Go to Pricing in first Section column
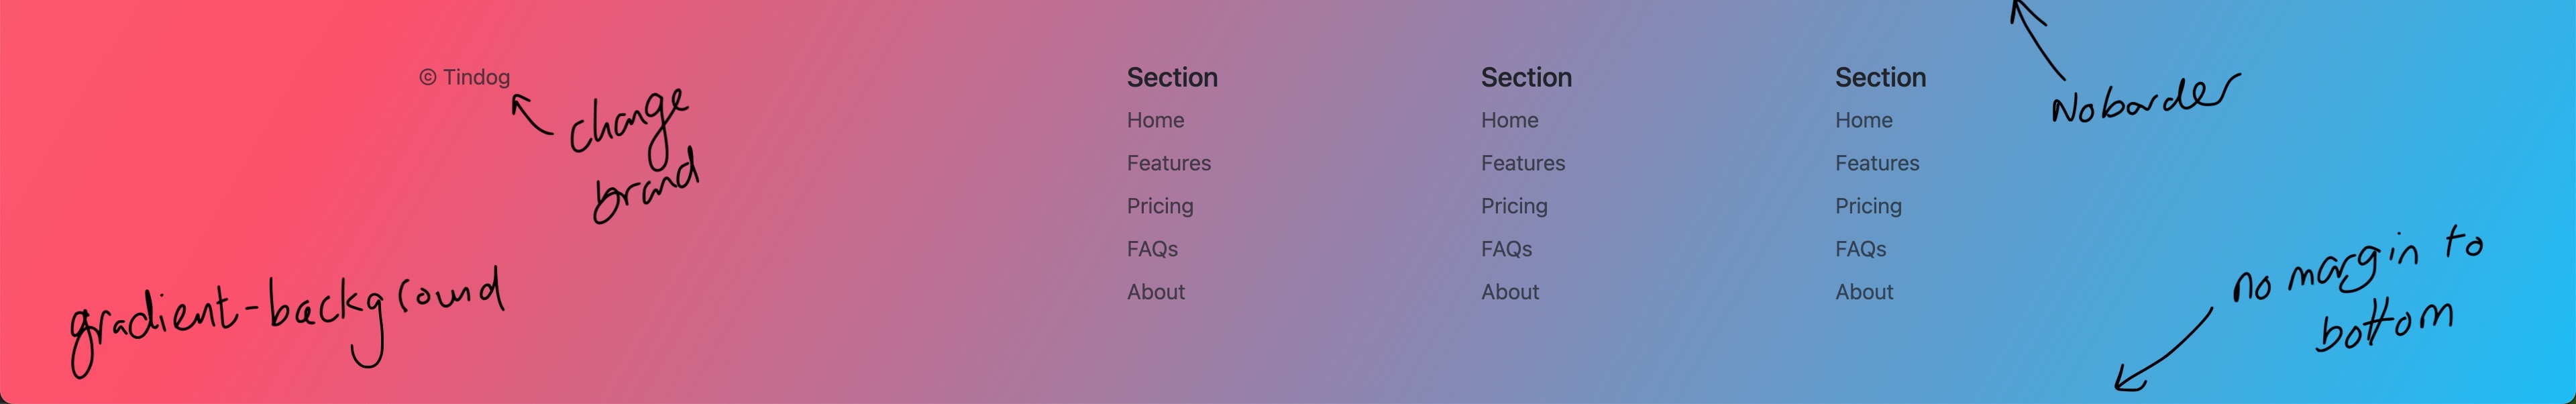 point(1160,206)
